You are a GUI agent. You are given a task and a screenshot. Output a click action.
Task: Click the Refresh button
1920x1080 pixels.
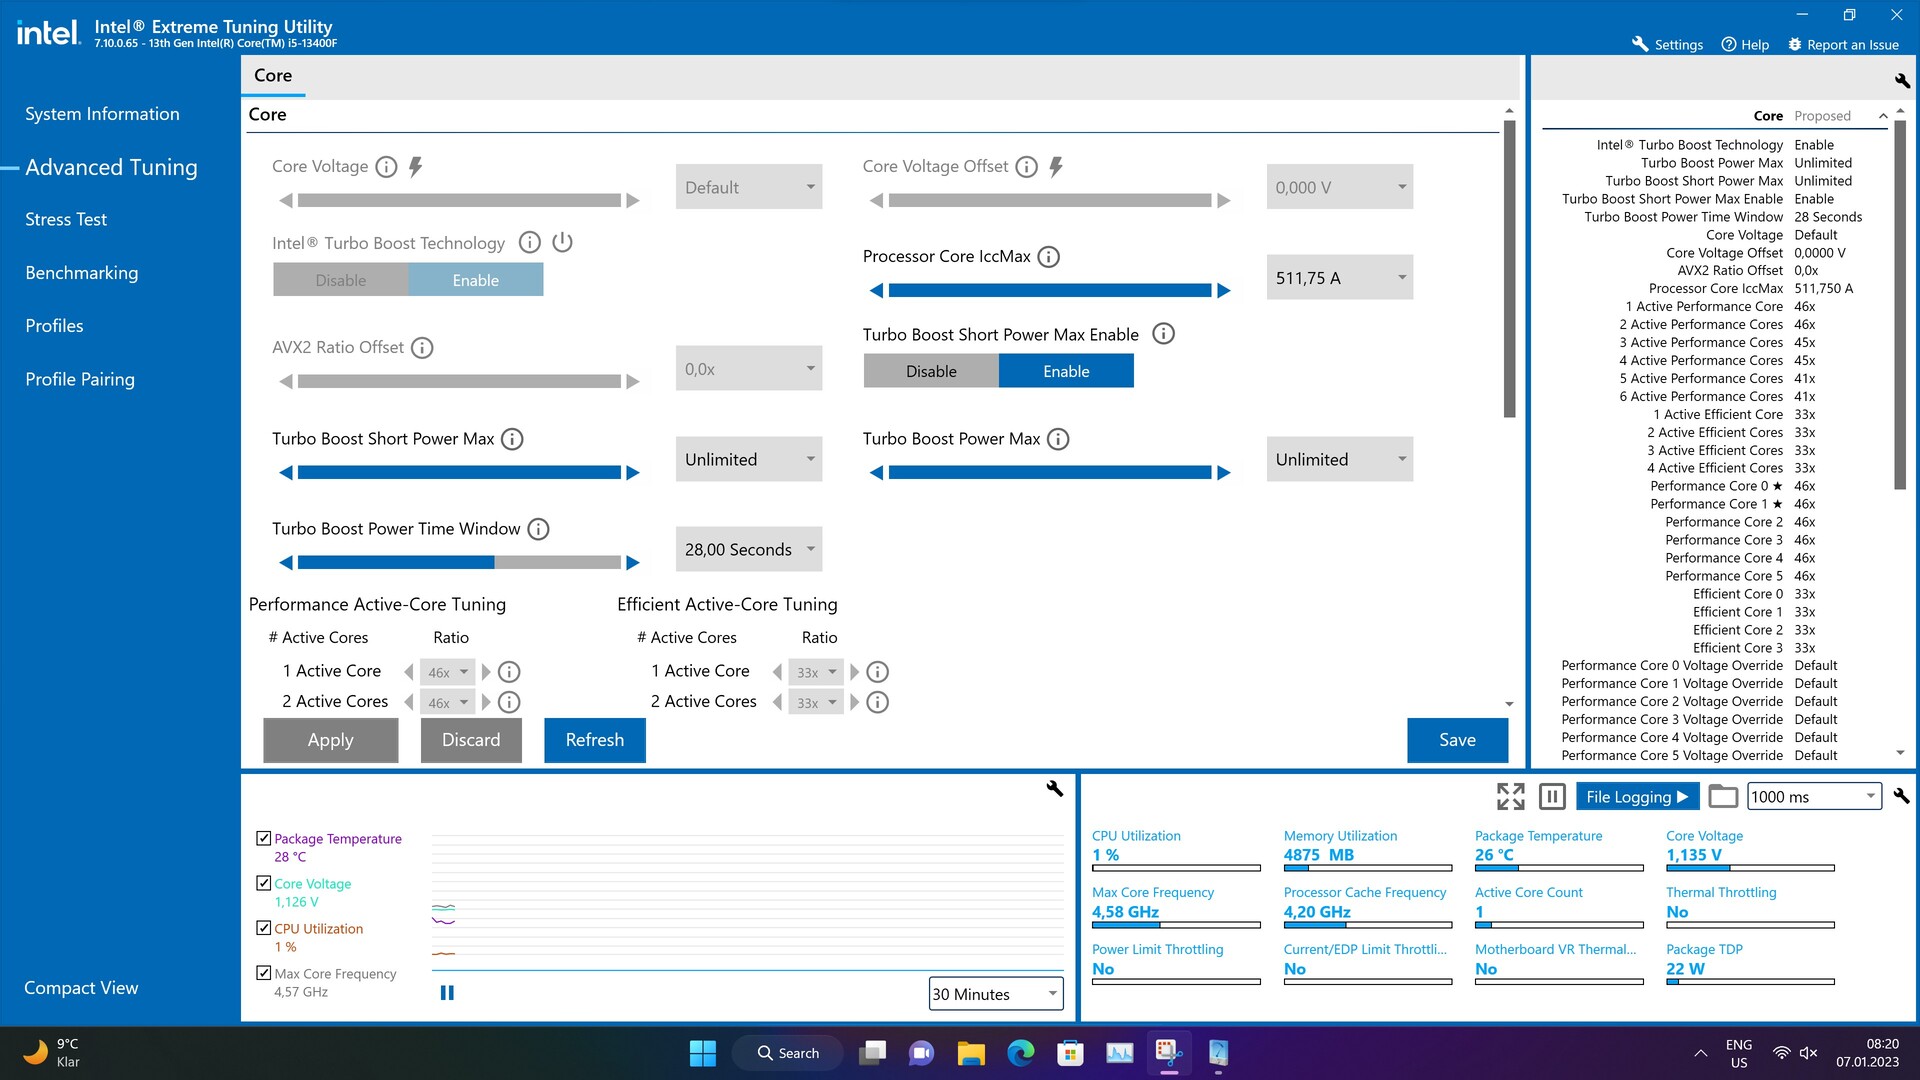593,738
